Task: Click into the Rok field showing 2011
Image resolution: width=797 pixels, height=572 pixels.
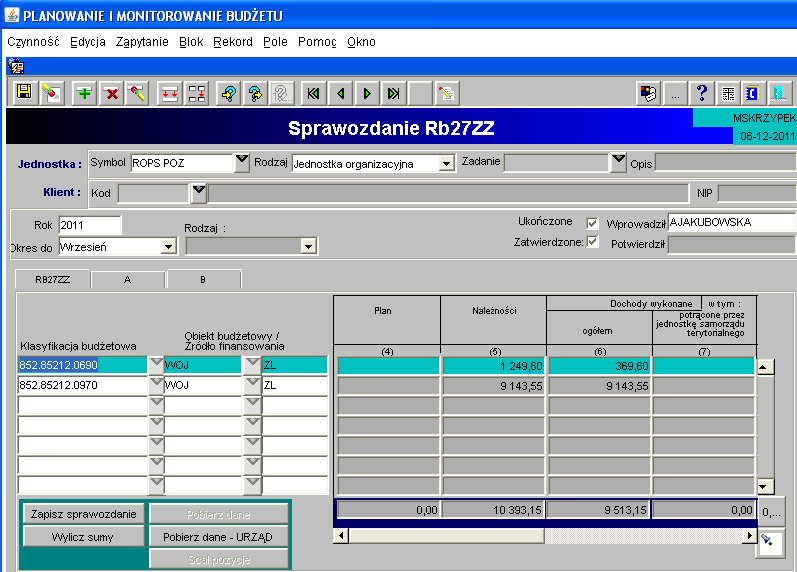Action: pos(90,225)
